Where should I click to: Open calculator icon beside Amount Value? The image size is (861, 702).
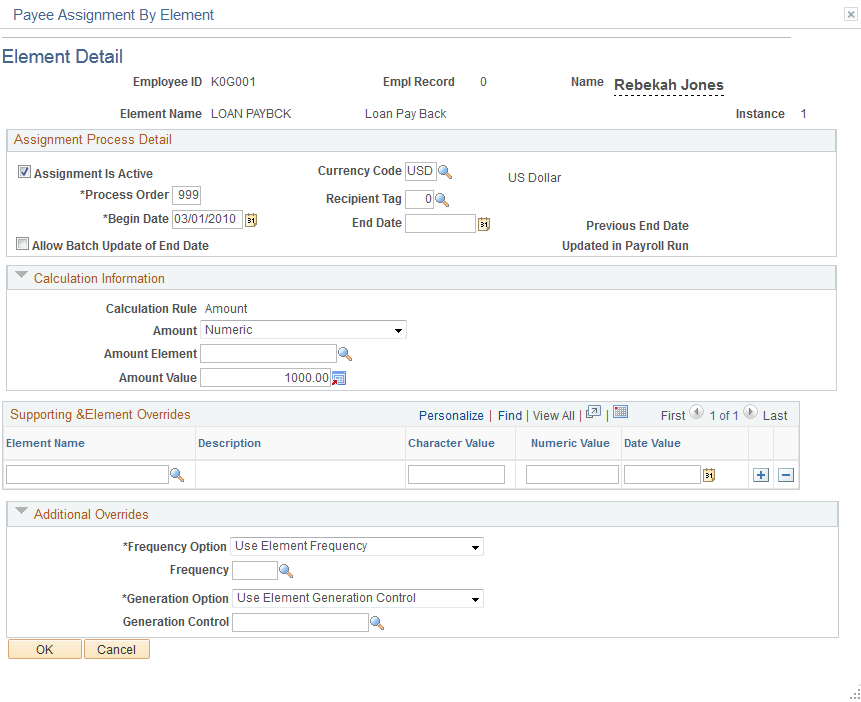pyautogui.click(x=339, y=378)
